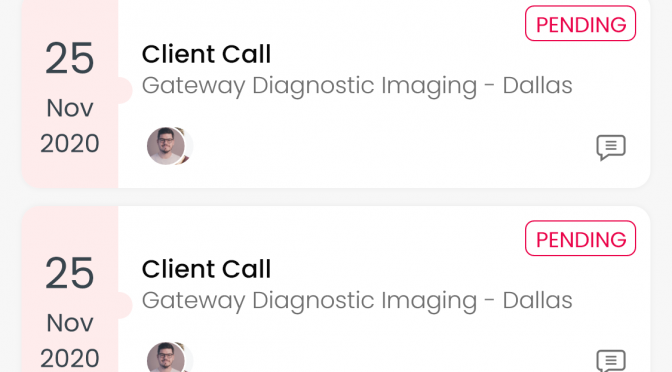Click the Nov month label on upper card
The height and width of the screenshot is (372, 672).
click(70, 108)
